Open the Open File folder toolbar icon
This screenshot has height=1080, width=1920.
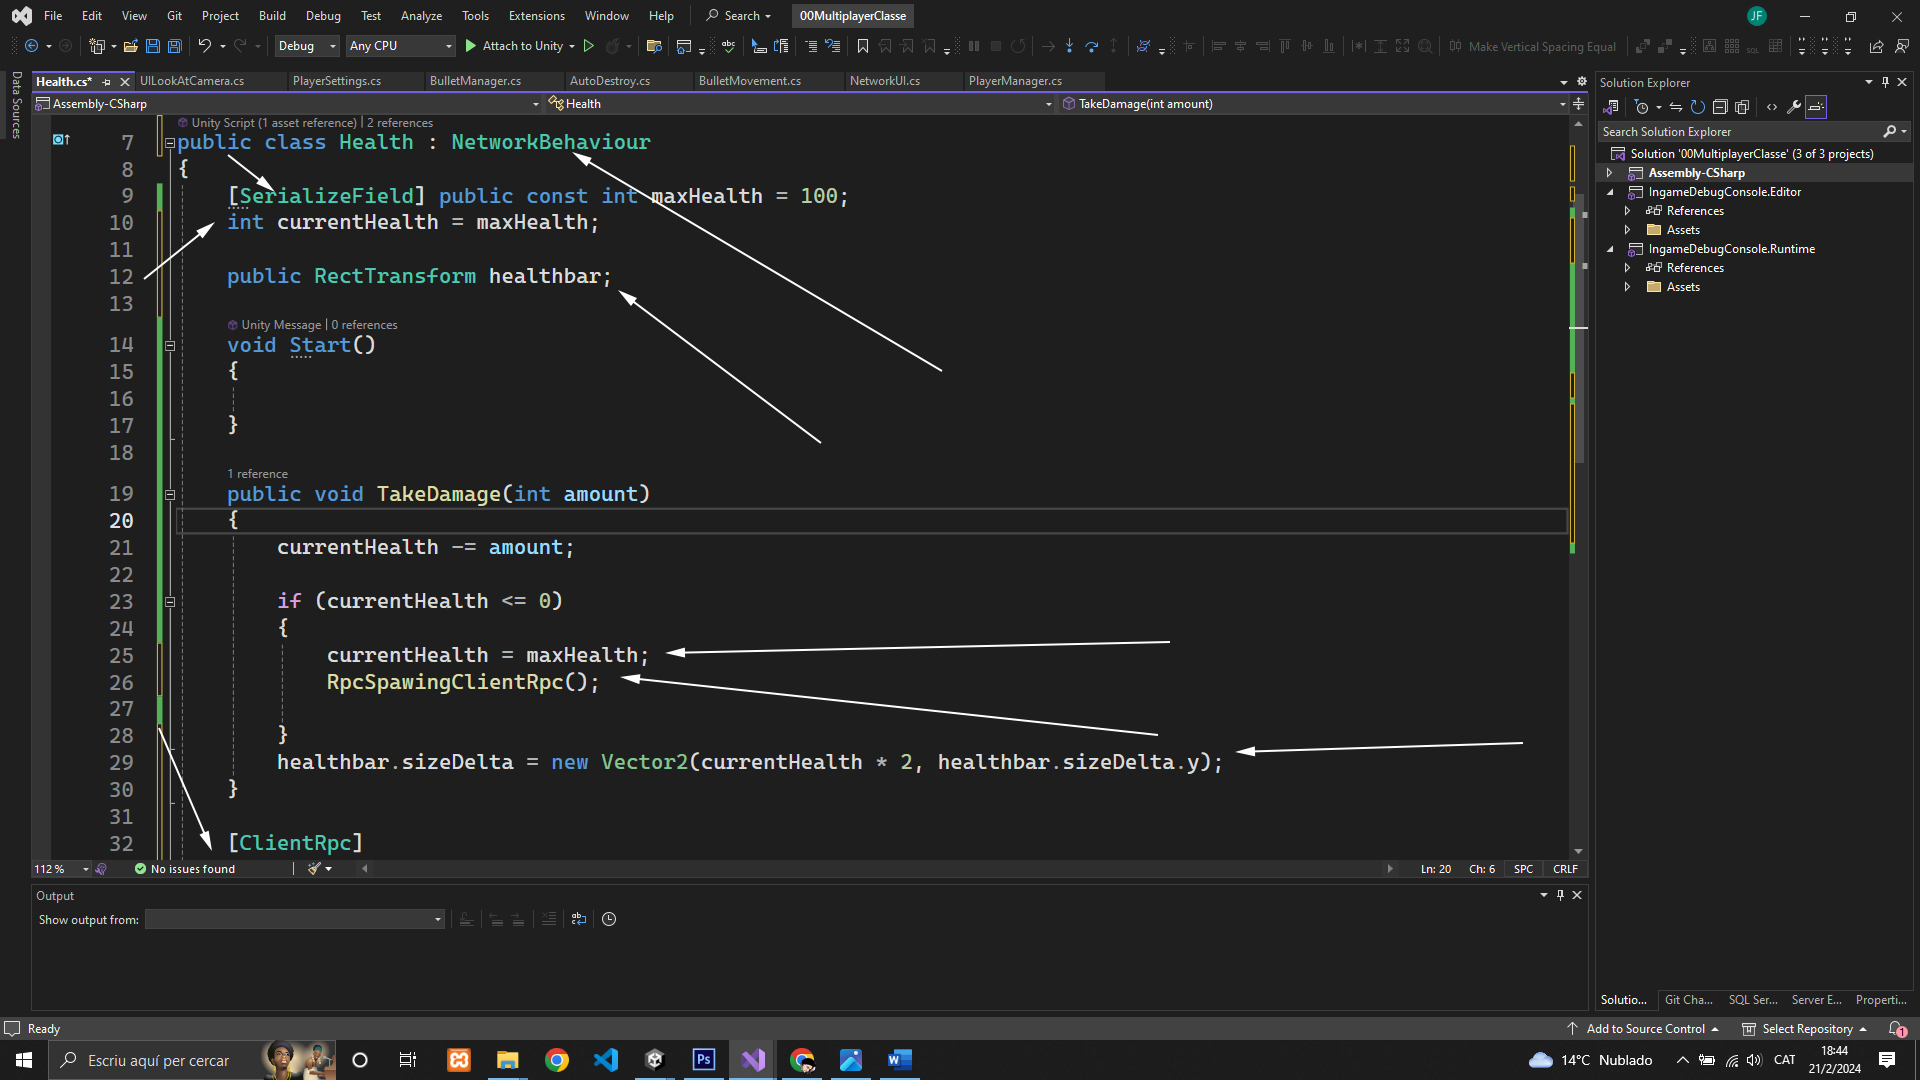[x=130, y=46]
